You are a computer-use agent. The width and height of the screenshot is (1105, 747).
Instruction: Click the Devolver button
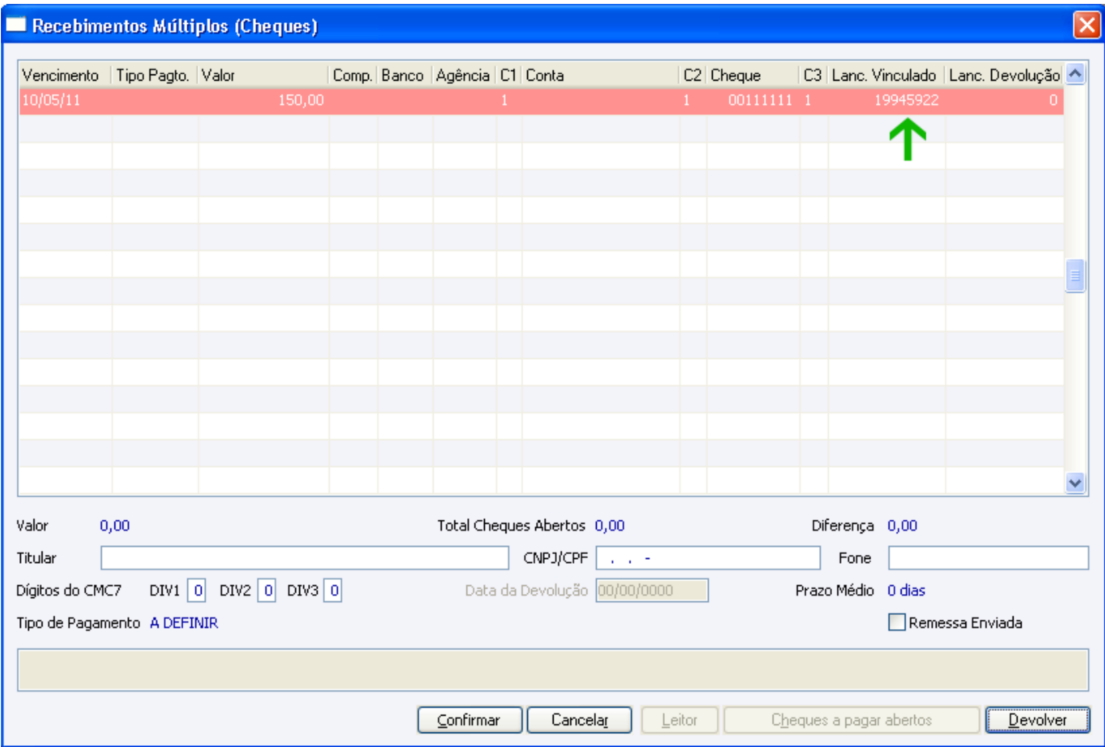(1037, 720)
